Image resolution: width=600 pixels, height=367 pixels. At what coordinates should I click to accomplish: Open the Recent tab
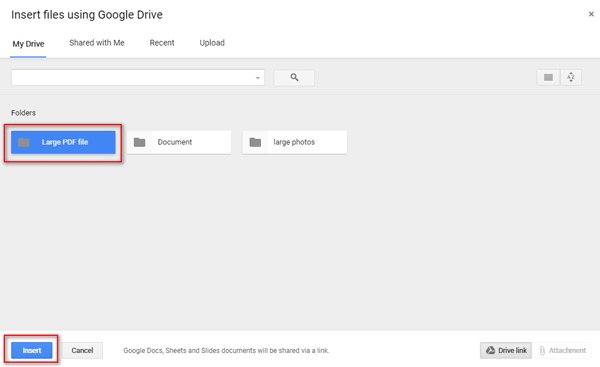(x=162, y=43)
